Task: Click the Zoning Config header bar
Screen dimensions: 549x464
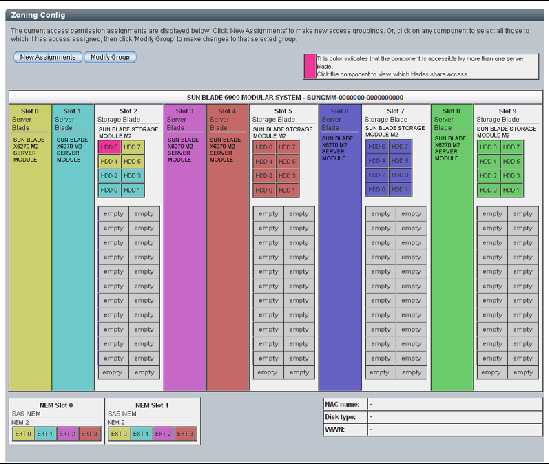Action: click(274, 15)
